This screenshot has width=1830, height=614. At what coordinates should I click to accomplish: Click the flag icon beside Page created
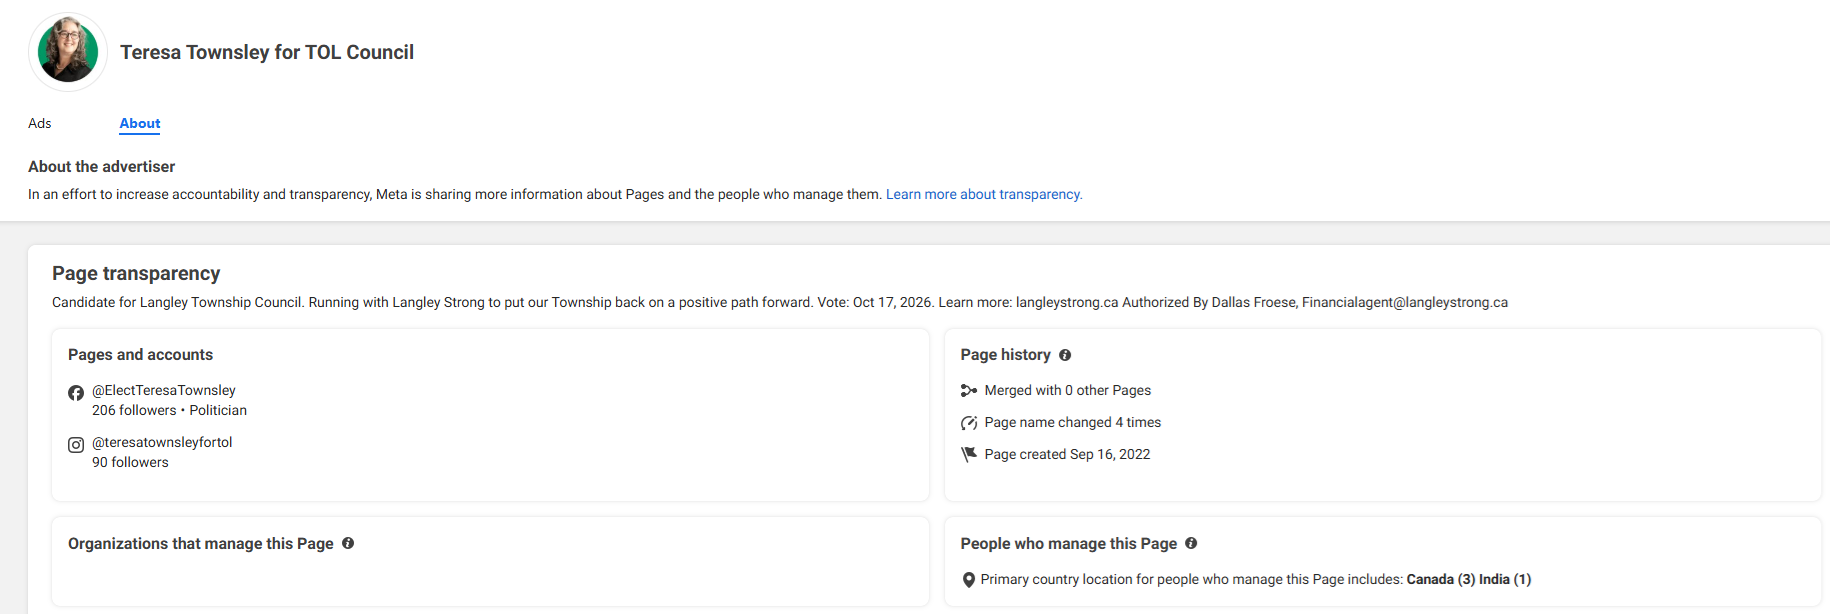(968, 454)
